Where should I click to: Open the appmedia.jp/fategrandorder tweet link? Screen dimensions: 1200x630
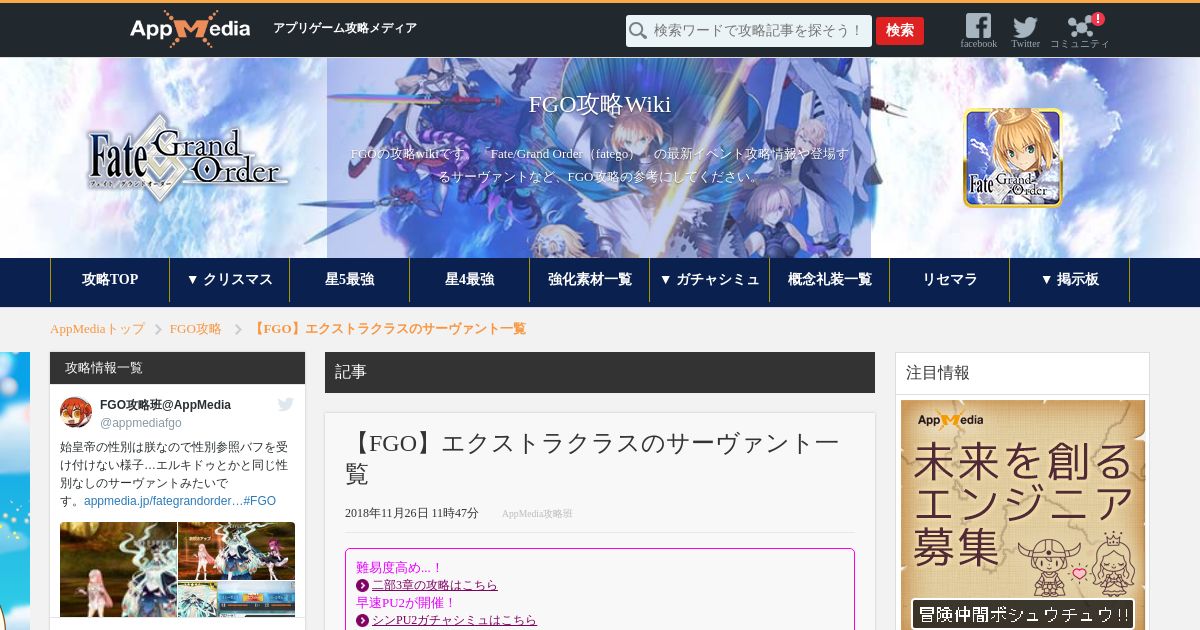click(x=162, y=501)
